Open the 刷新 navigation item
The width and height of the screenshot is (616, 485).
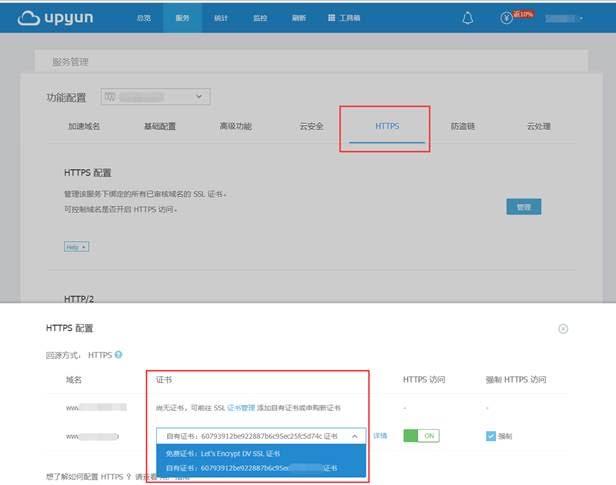point(299,18)
